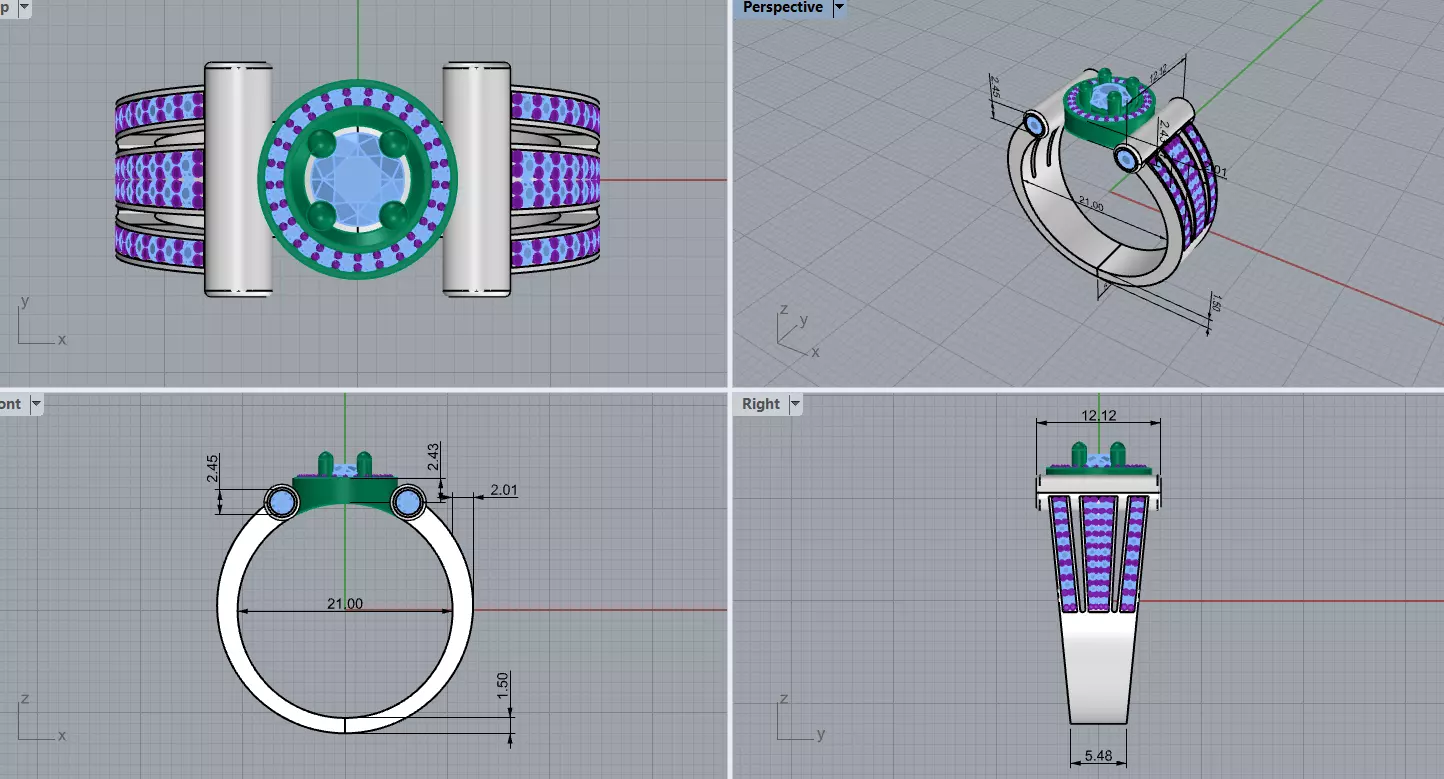Select the 5.48 dimension in Right view
The height and width of the screenshot is (779, 1444).
coord(1098,758)
